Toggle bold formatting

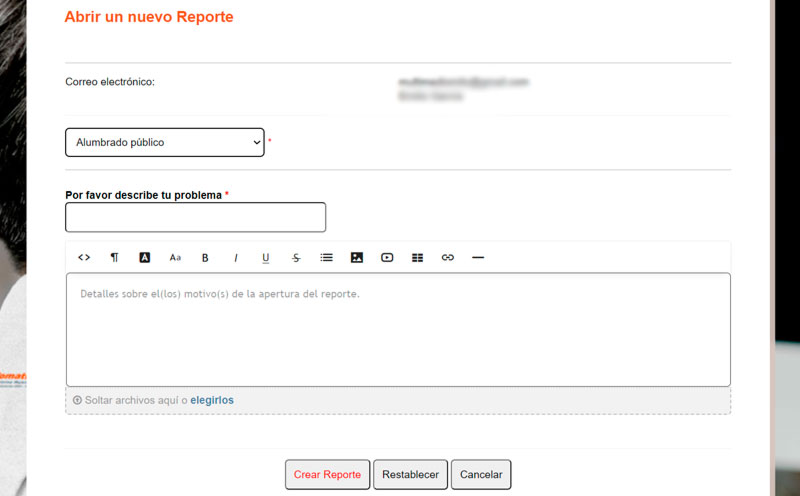pyautogui.click(x=205, y=258)
